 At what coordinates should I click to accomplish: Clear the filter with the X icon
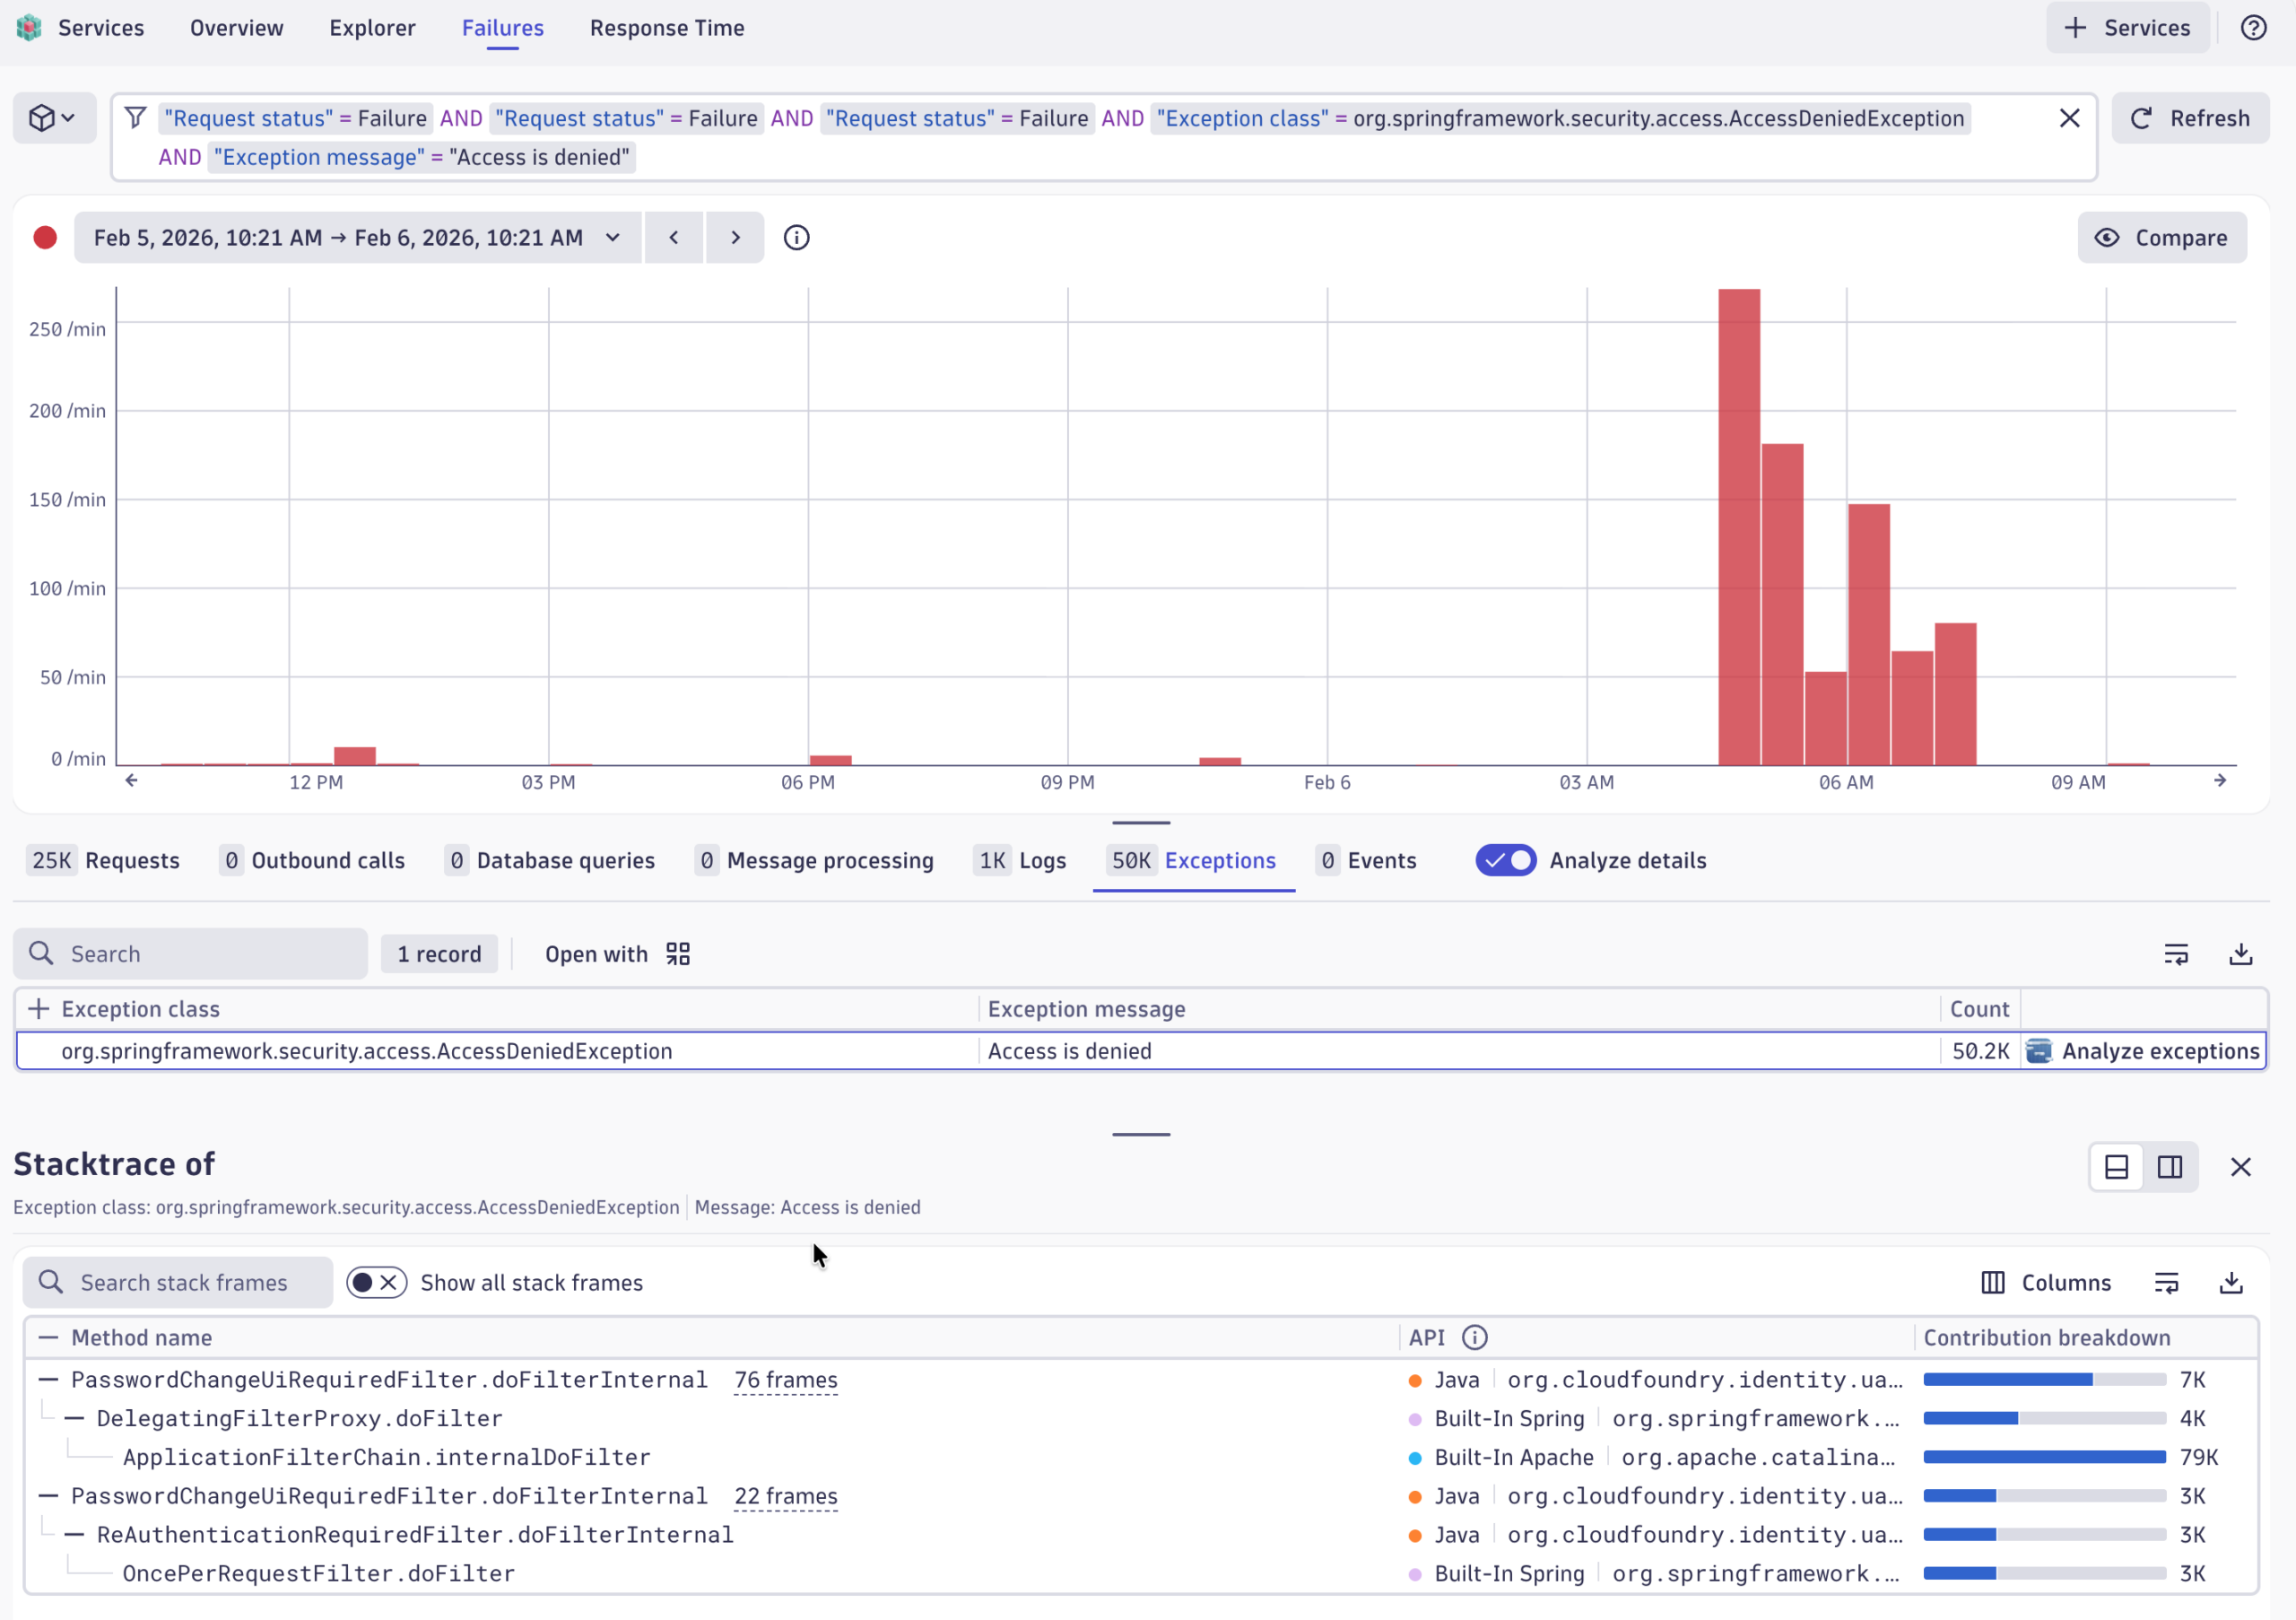2069,118
